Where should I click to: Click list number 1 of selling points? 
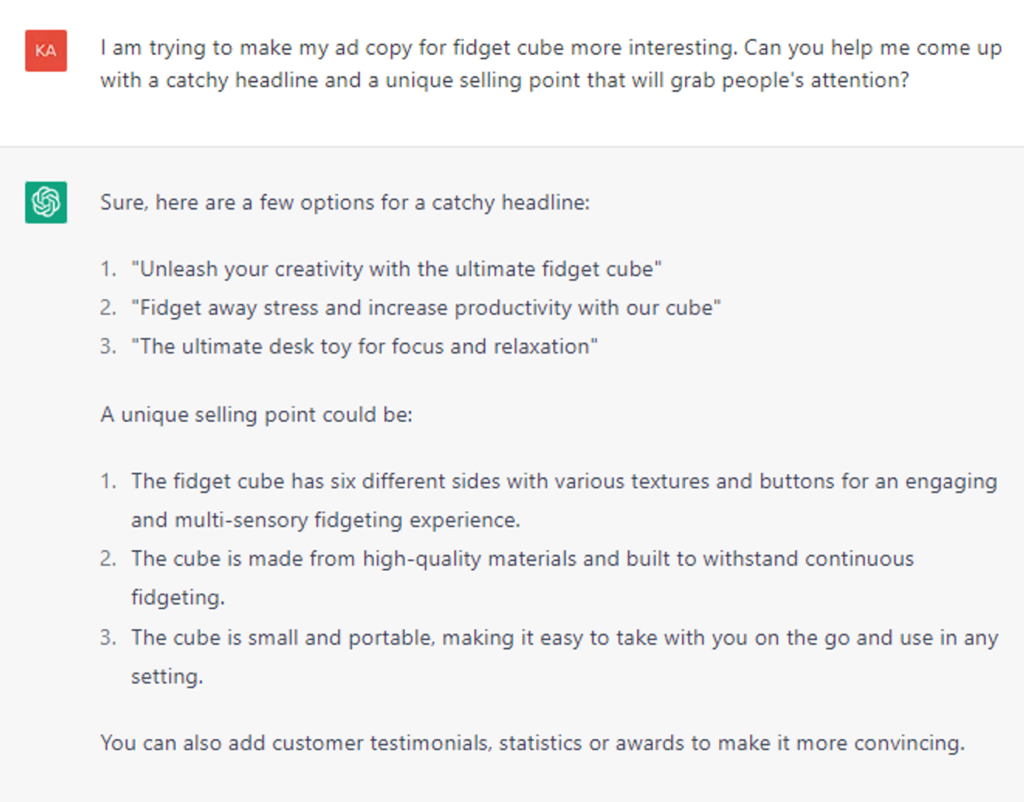coord(108,481)
